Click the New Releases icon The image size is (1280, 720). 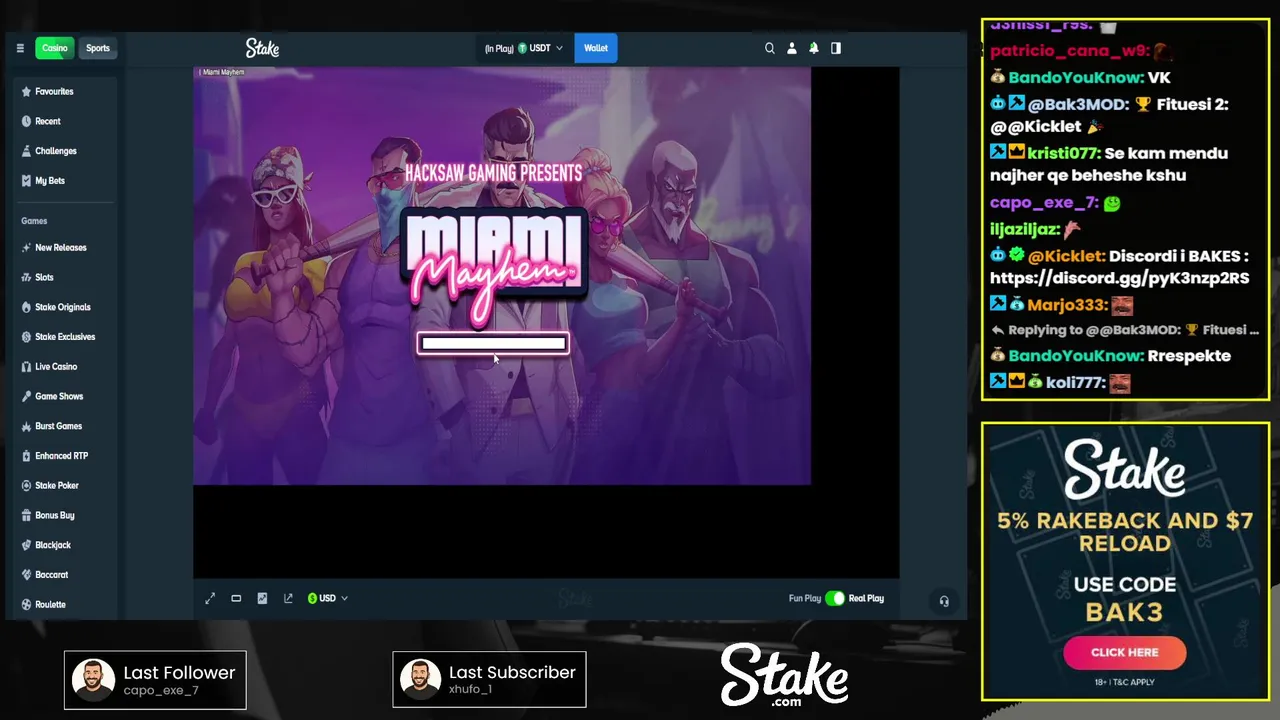[x=26, y=247]
